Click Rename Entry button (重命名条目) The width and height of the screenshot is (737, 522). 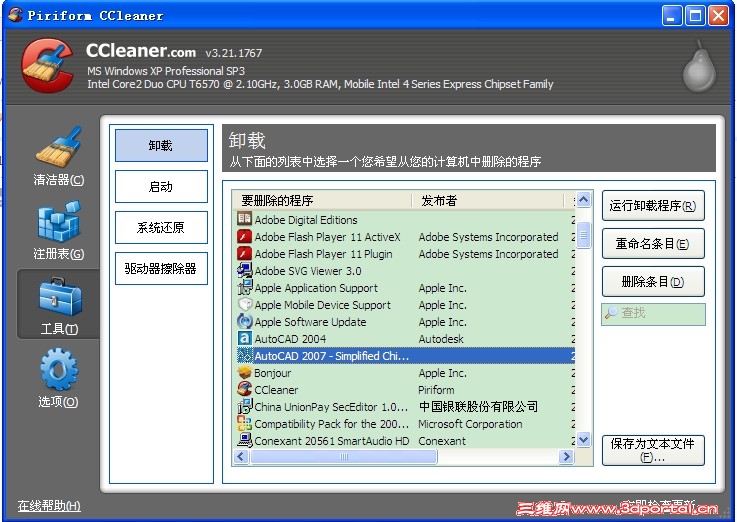(x=653, y=243)
